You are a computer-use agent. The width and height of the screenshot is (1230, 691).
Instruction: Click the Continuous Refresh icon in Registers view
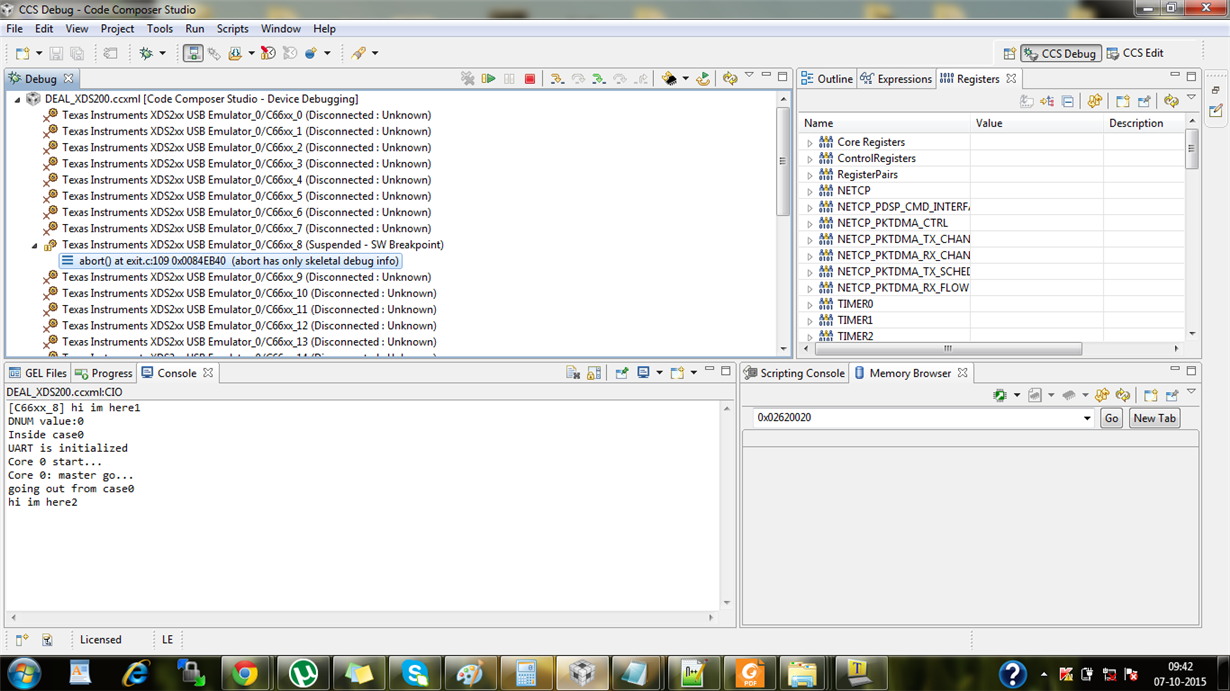tap(1095, 101)
